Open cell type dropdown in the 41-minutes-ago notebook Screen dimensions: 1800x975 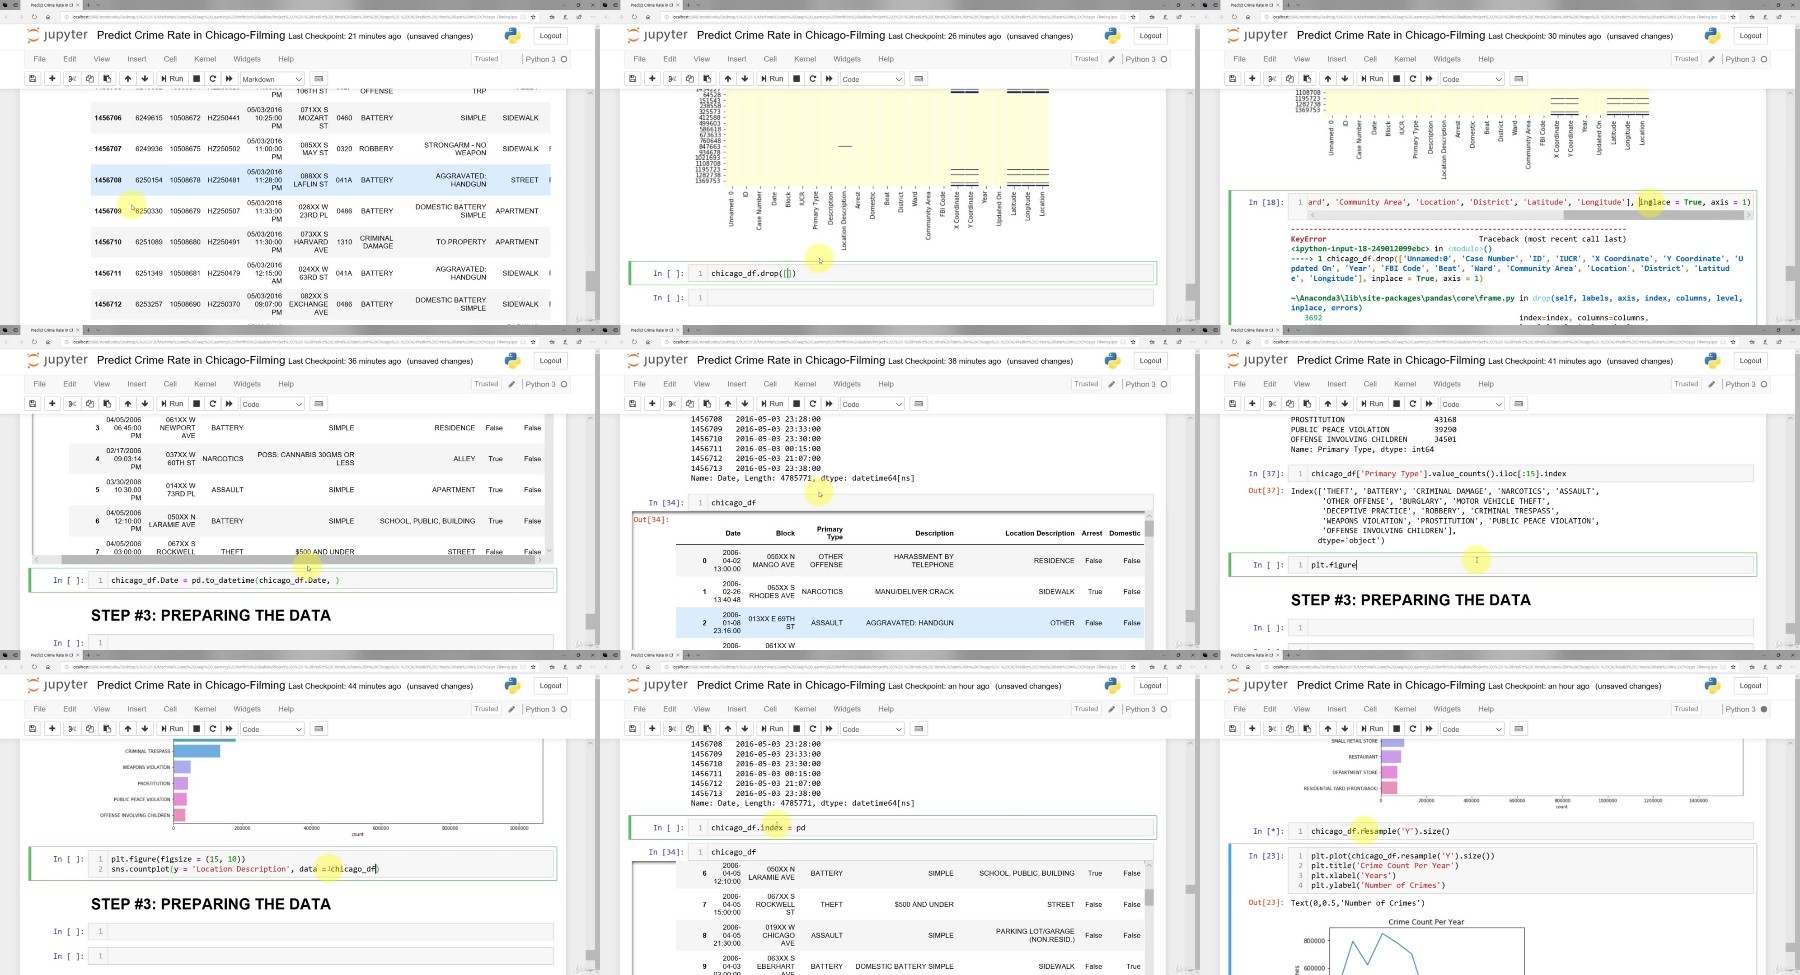click(x=1471, y=403)
